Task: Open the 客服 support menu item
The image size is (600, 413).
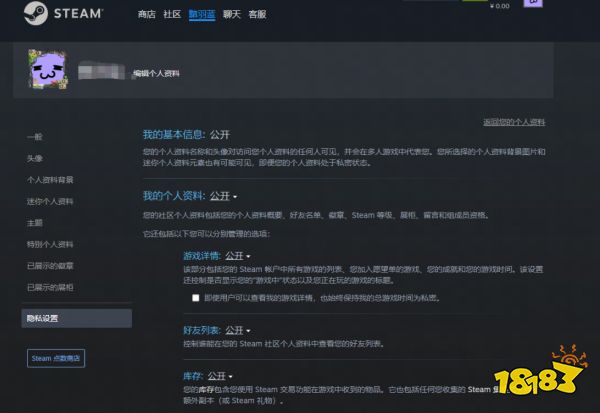Action: [257, 15]
